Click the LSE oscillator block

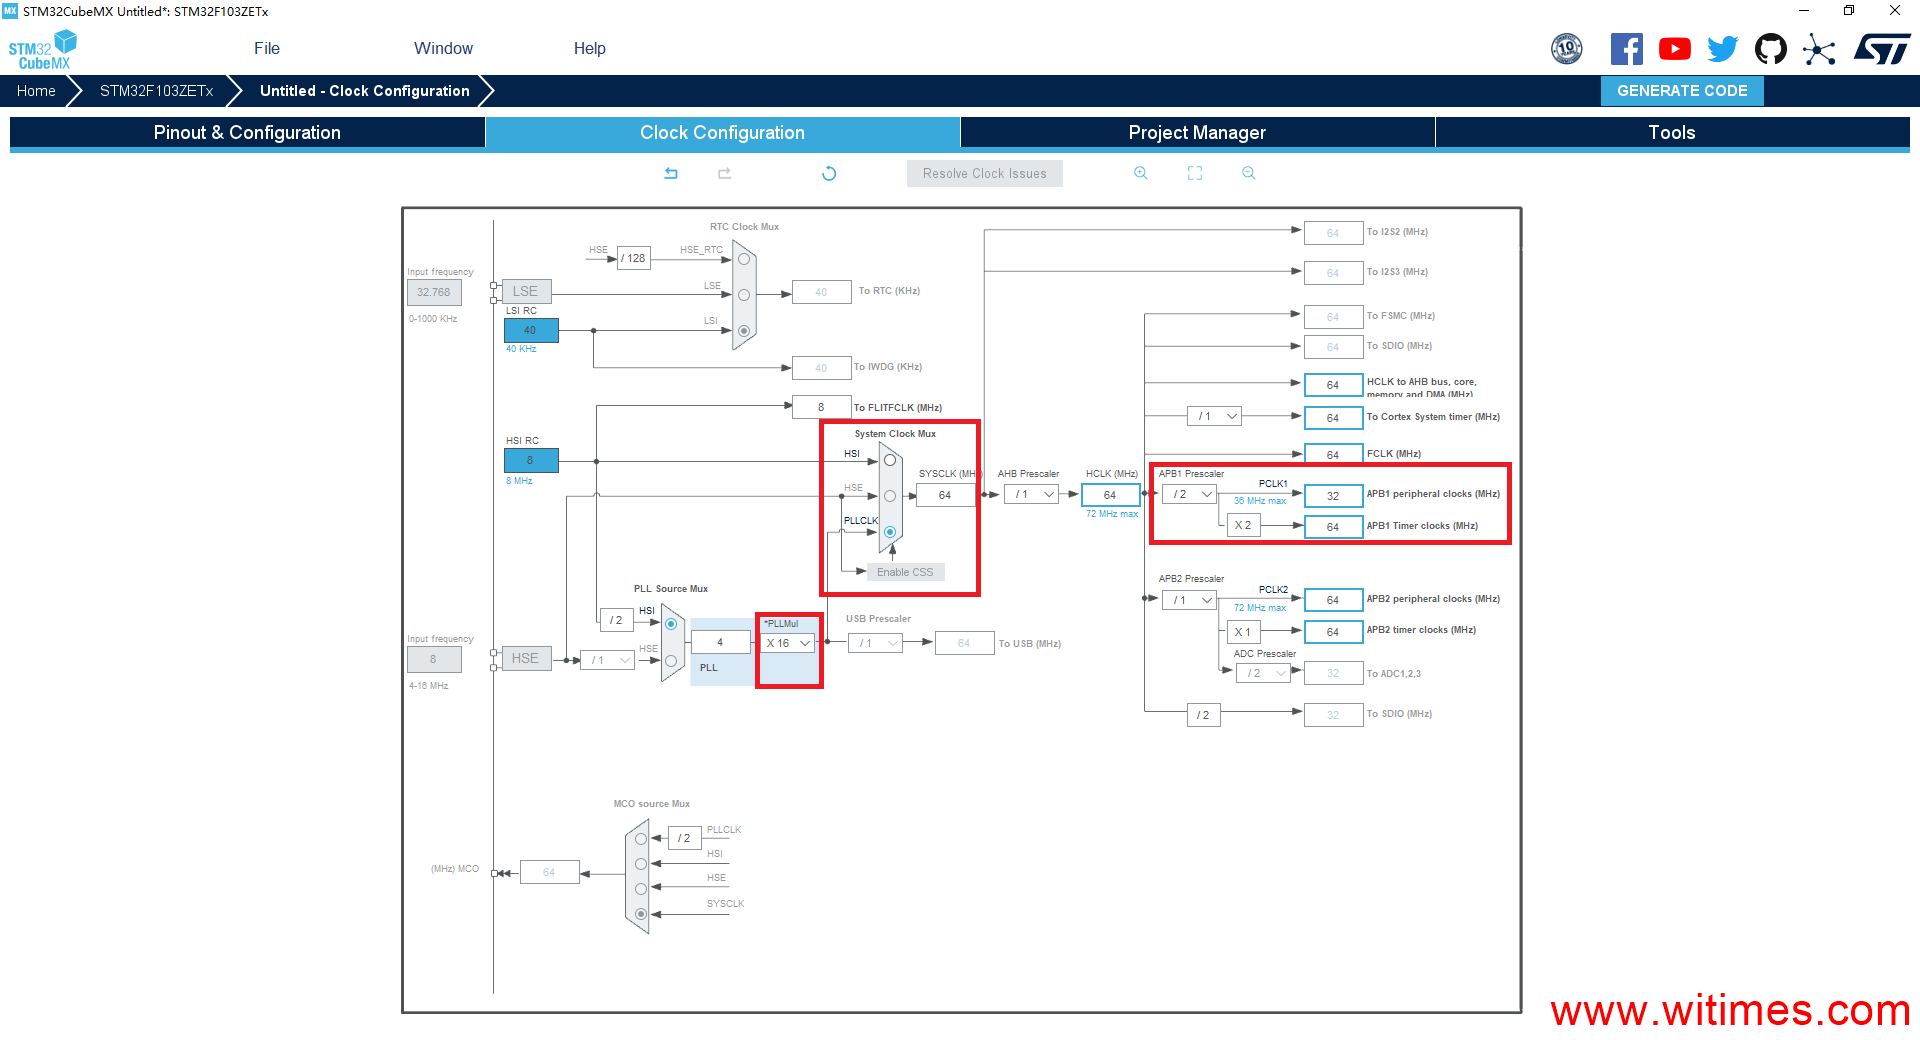click(526, 291)
